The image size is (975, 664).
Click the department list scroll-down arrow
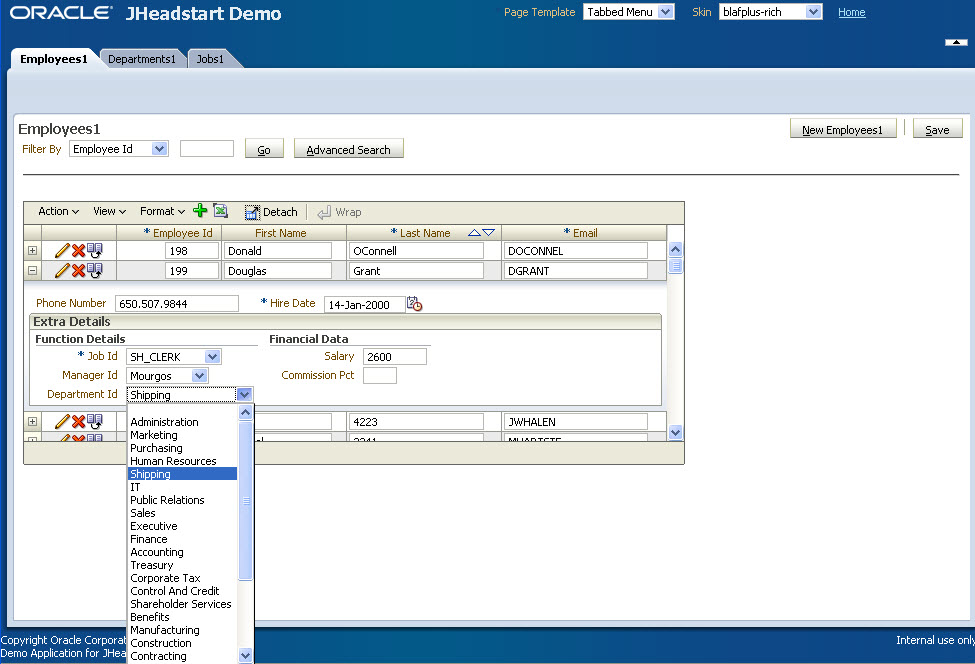pyautogui.click(x=246, y=655)
